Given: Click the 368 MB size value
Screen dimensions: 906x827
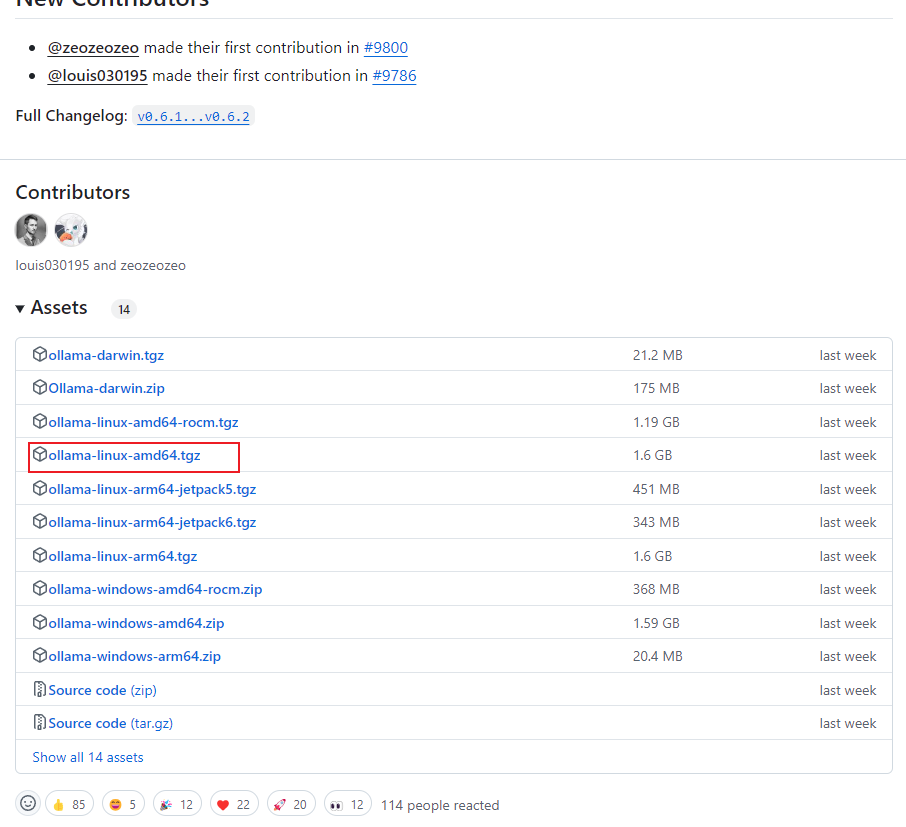Looking at the screenshot, I should pos(656,589).
